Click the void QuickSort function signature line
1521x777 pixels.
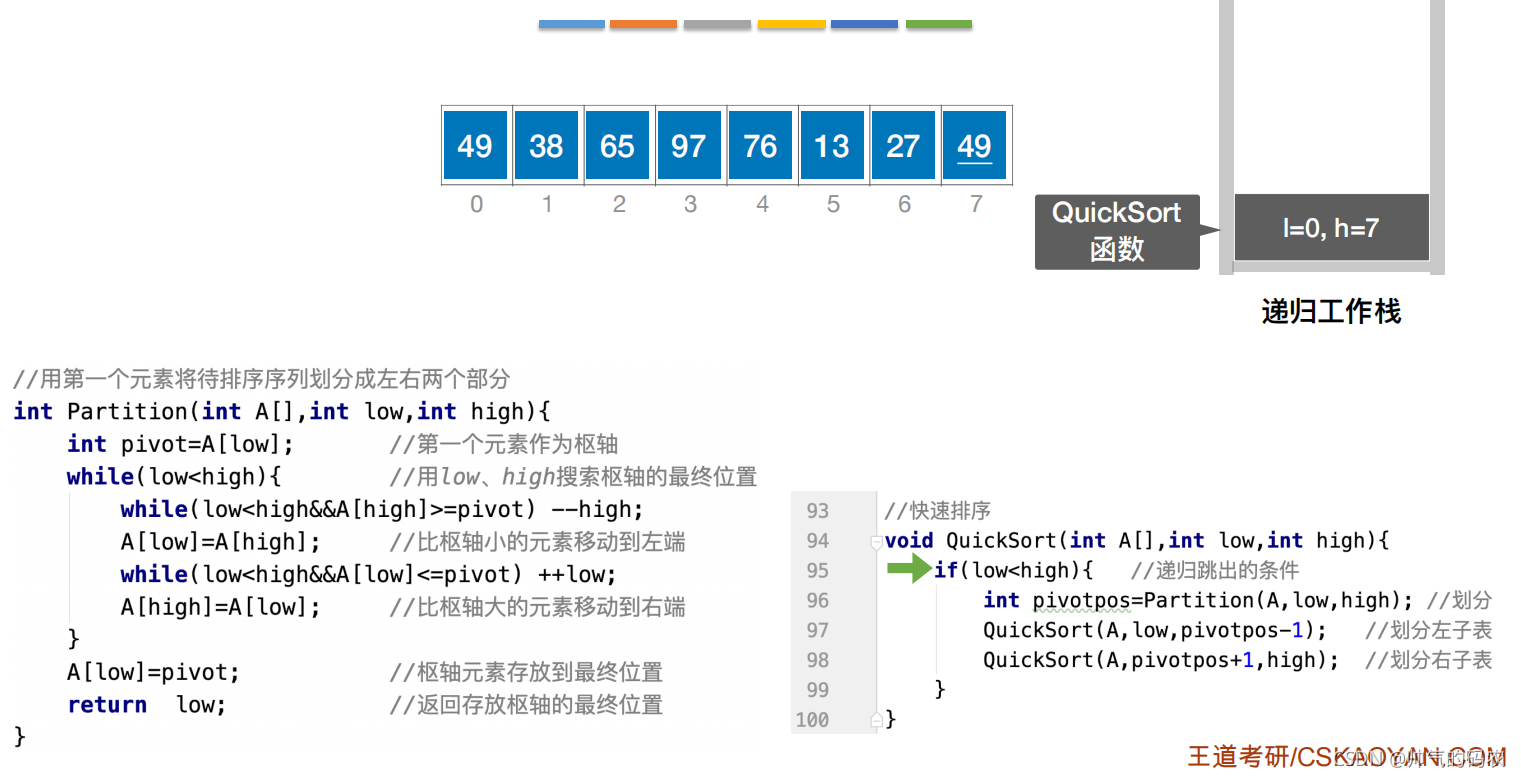(x=1137, y=541)
